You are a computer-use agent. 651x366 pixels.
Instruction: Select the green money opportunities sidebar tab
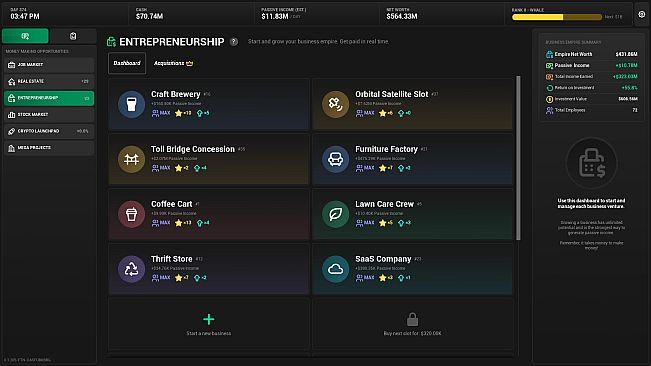(x=25, y=36)
